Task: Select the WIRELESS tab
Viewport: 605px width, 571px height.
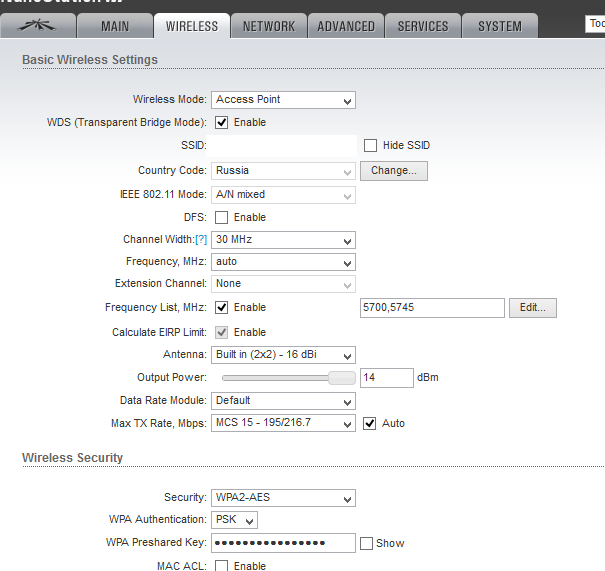Action: 192,26
